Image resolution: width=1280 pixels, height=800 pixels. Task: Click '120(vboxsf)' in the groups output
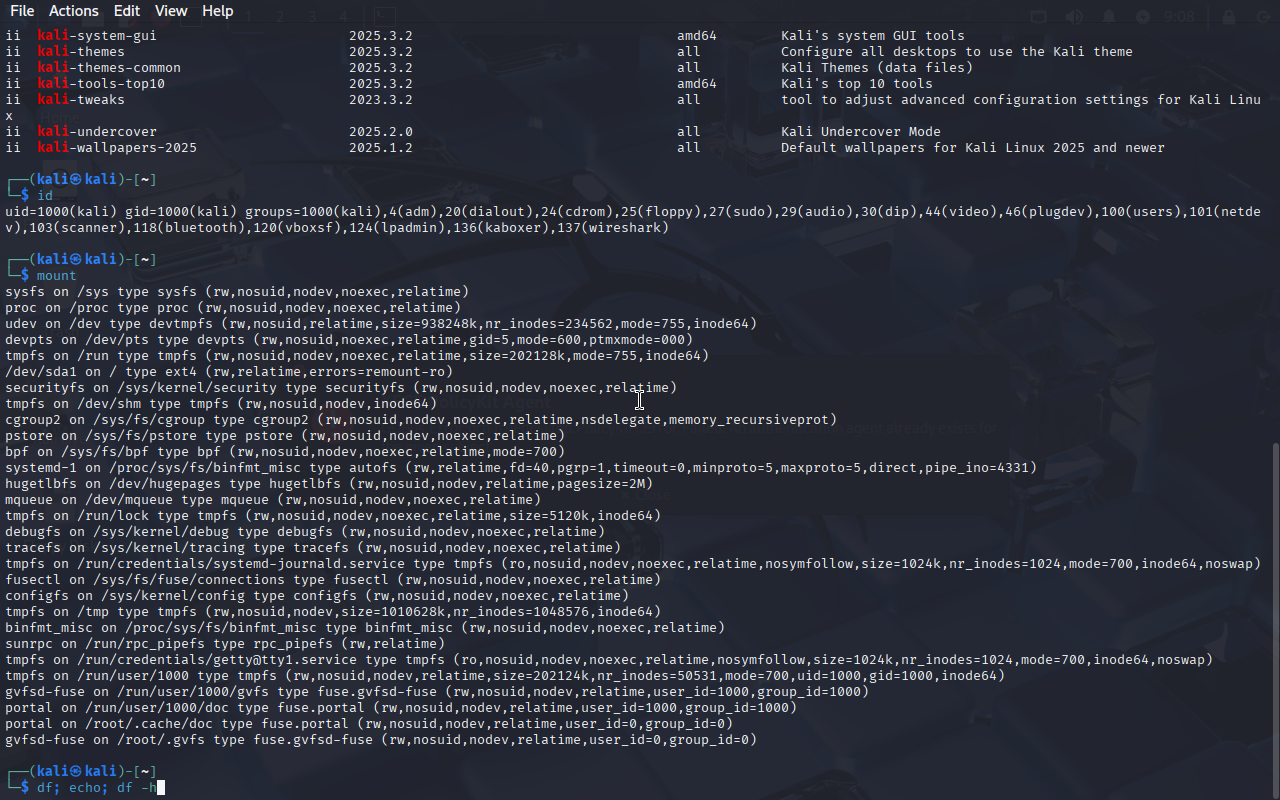click(301, 227)
